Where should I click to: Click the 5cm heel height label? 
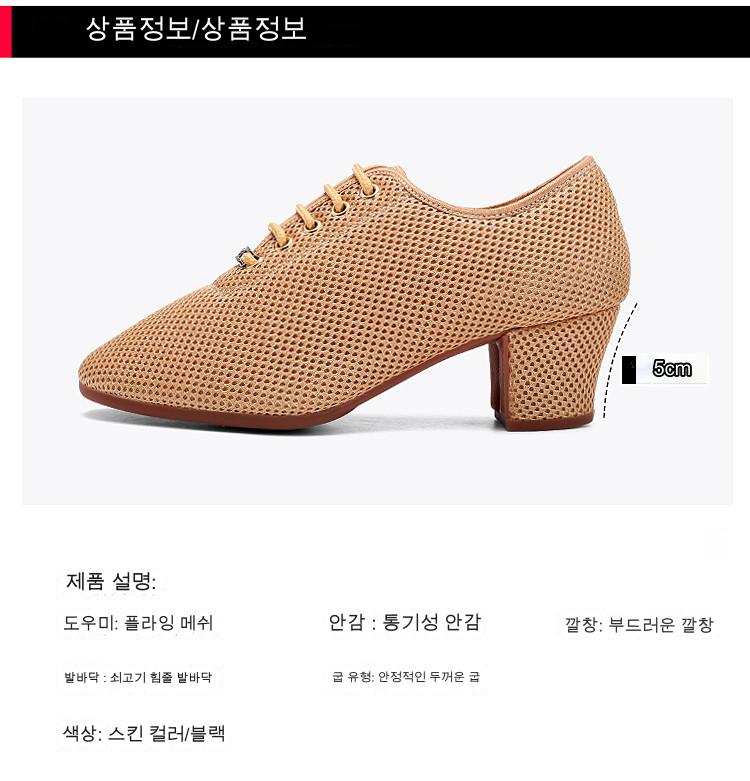tap(672, 369)
